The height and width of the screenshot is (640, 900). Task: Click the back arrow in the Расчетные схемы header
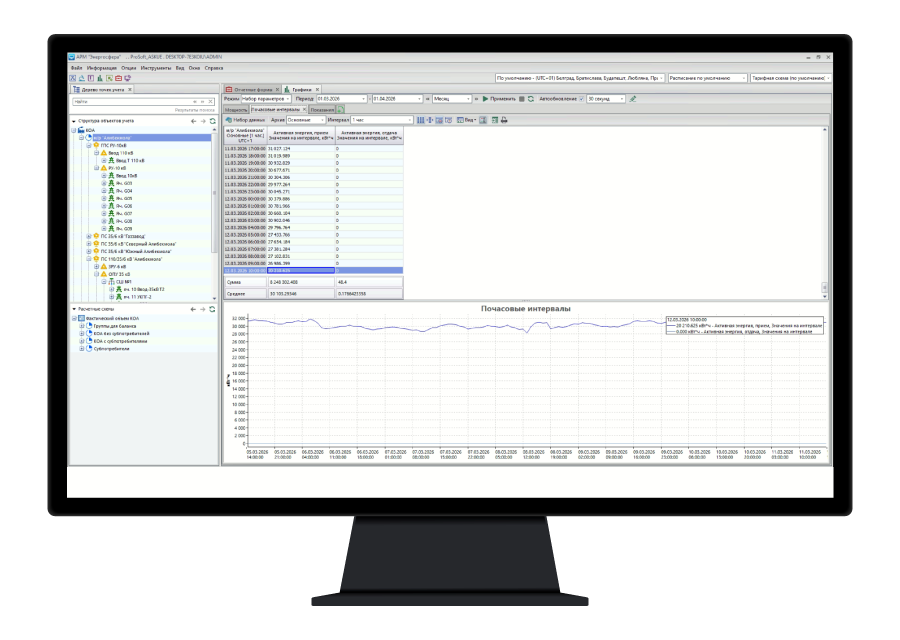click(x=193, y=310)
